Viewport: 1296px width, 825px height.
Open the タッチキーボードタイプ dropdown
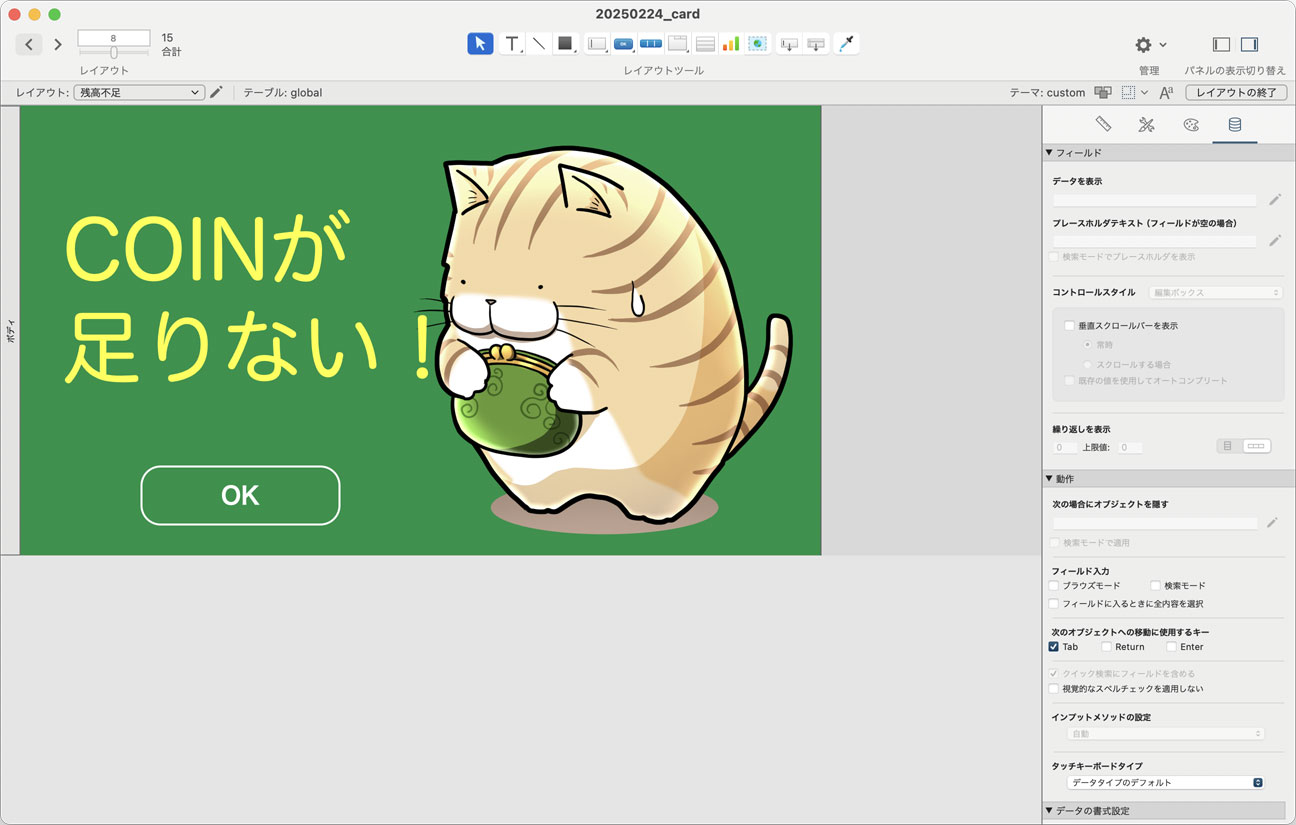[1166, 782]
